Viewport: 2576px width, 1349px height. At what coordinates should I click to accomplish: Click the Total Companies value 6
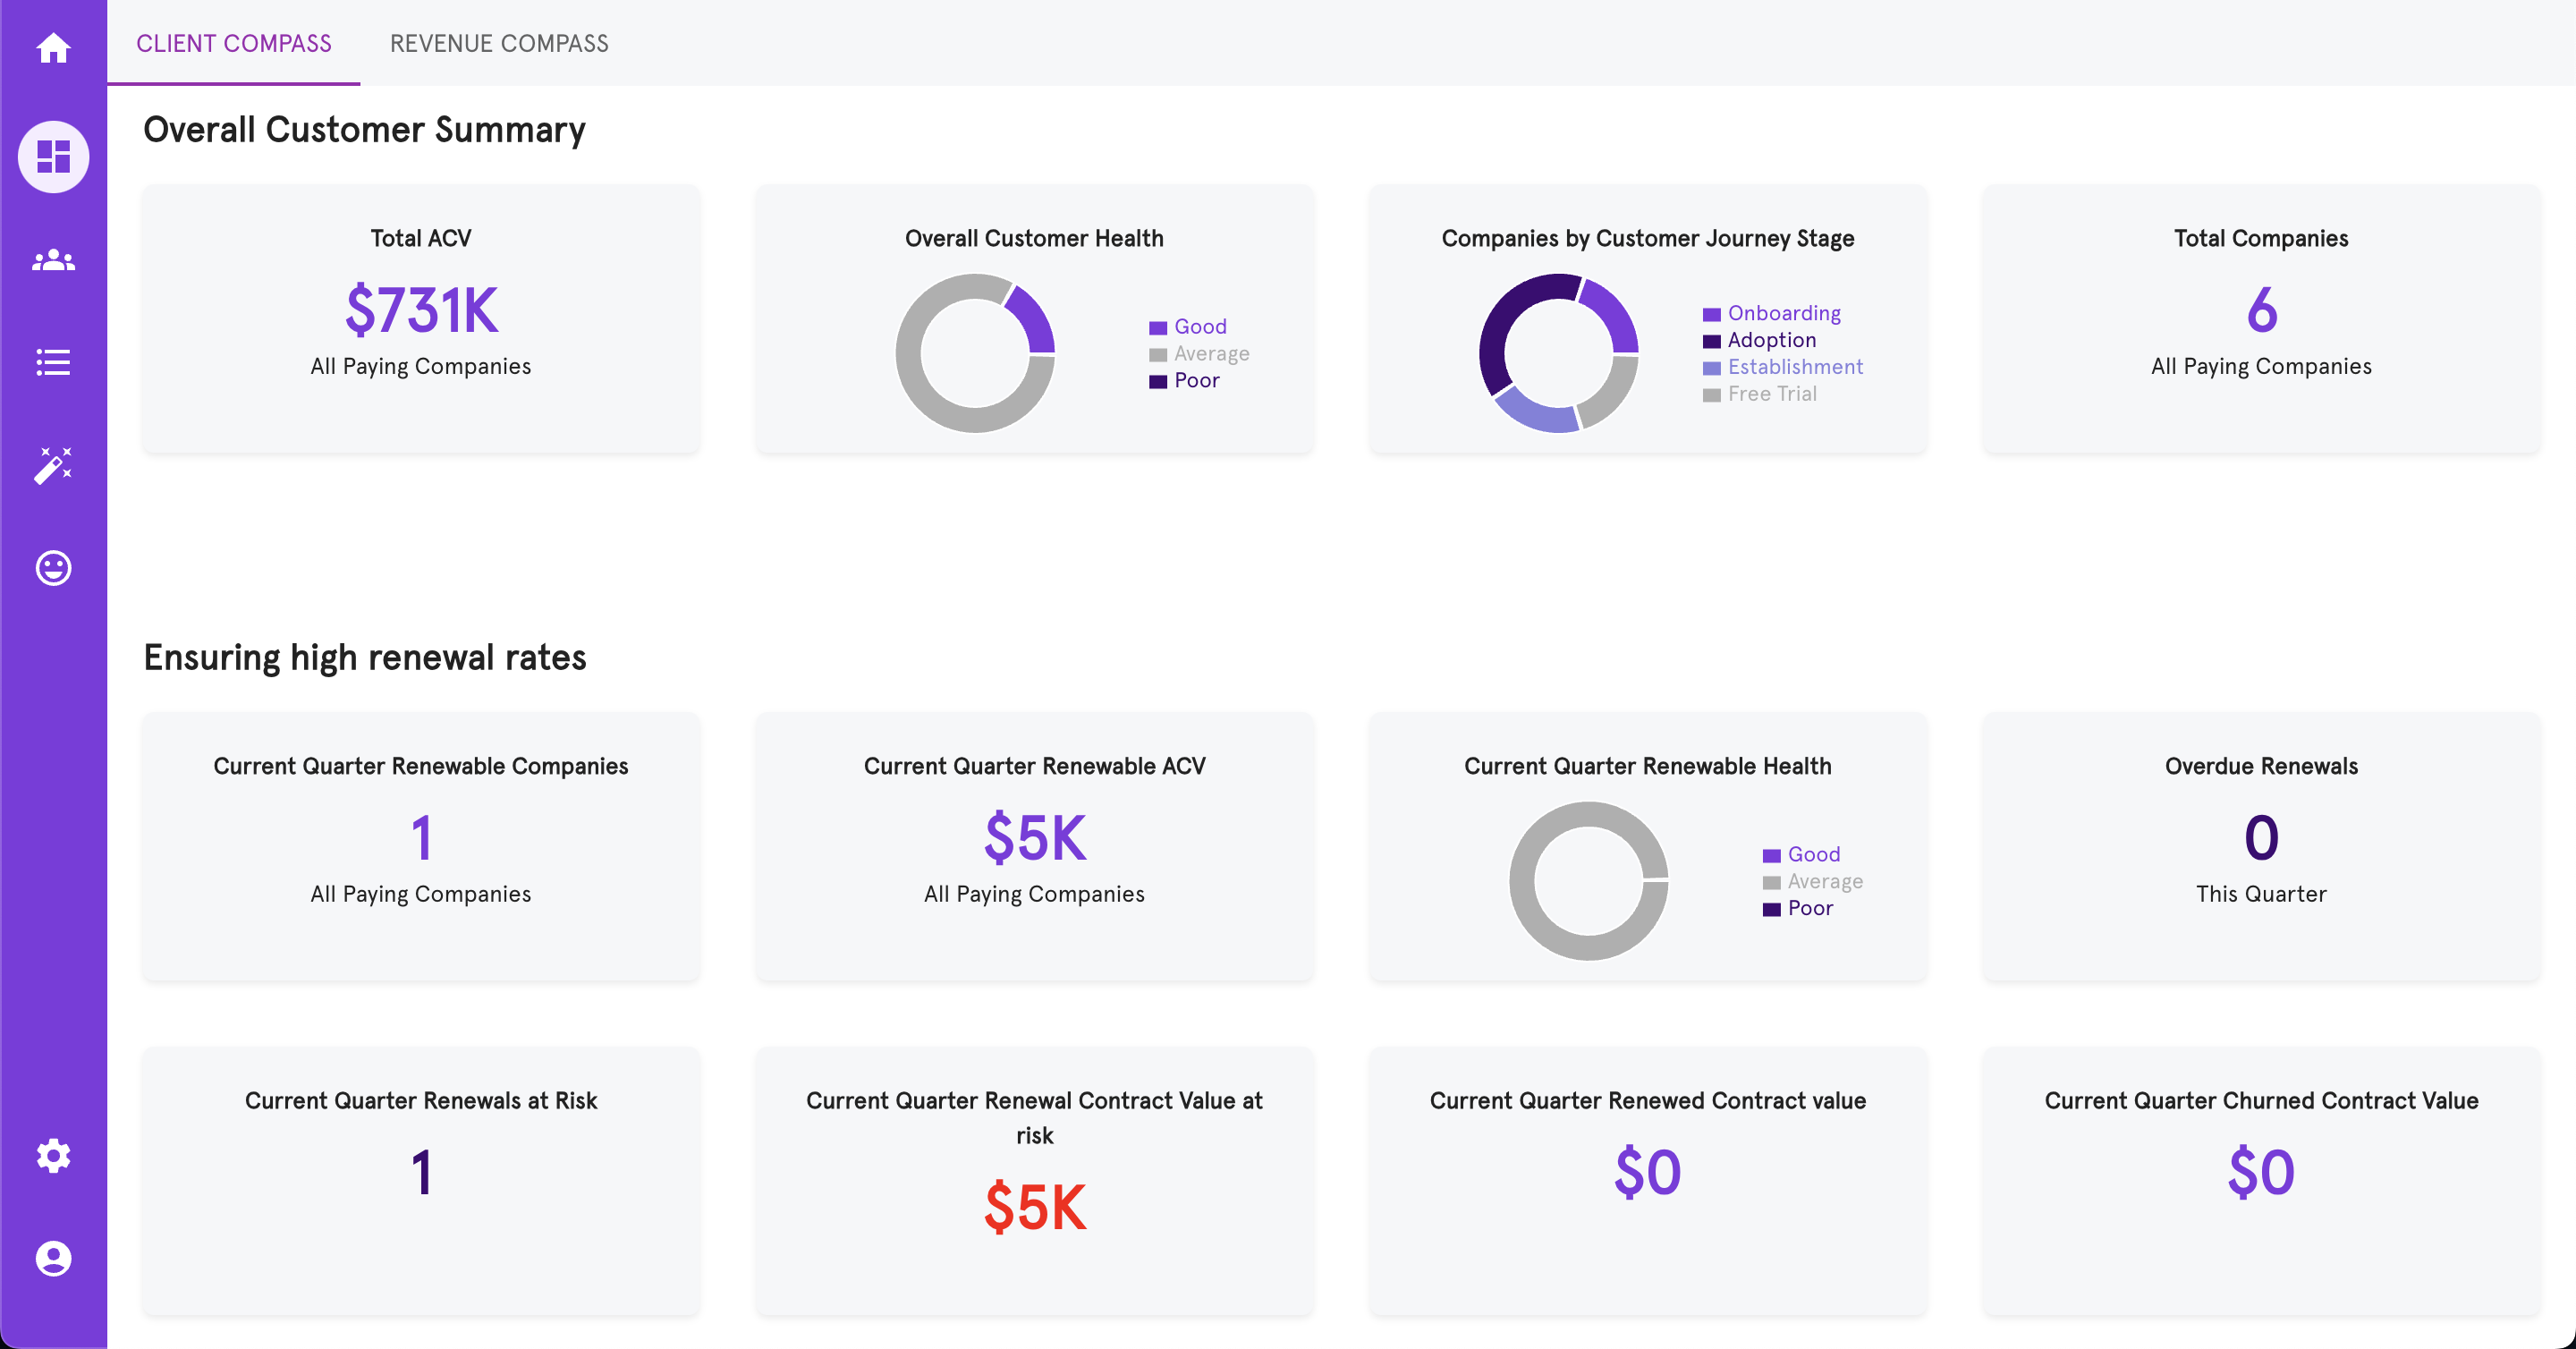tap(2261, 310)
